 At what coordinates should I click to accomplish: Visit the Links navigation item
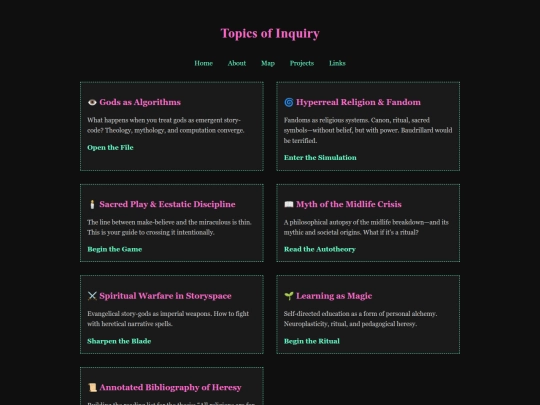point(337,63)
